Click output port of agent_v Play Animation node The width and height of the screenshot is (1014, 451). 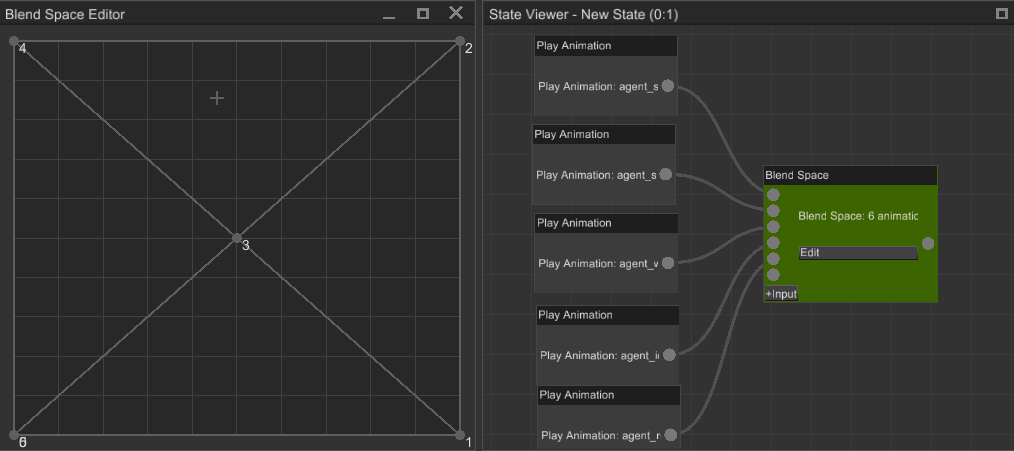pyautogui.click(x=668, y=263)
